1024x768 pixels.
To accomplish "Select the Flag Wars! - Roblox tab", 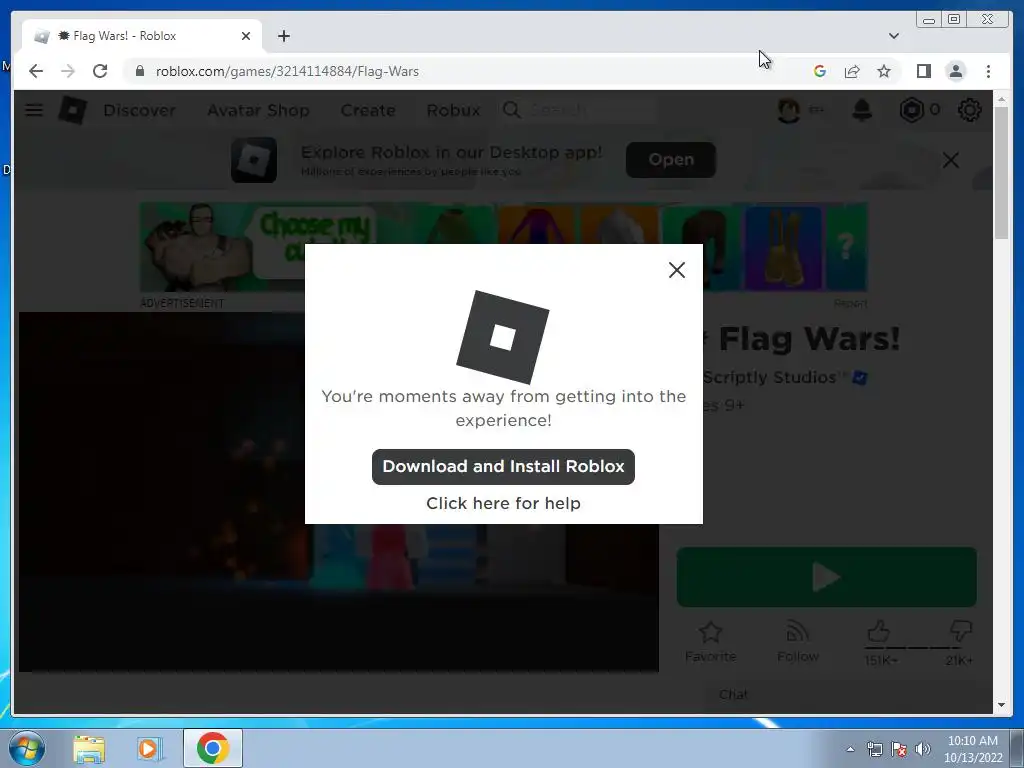I will pos(140,36).
